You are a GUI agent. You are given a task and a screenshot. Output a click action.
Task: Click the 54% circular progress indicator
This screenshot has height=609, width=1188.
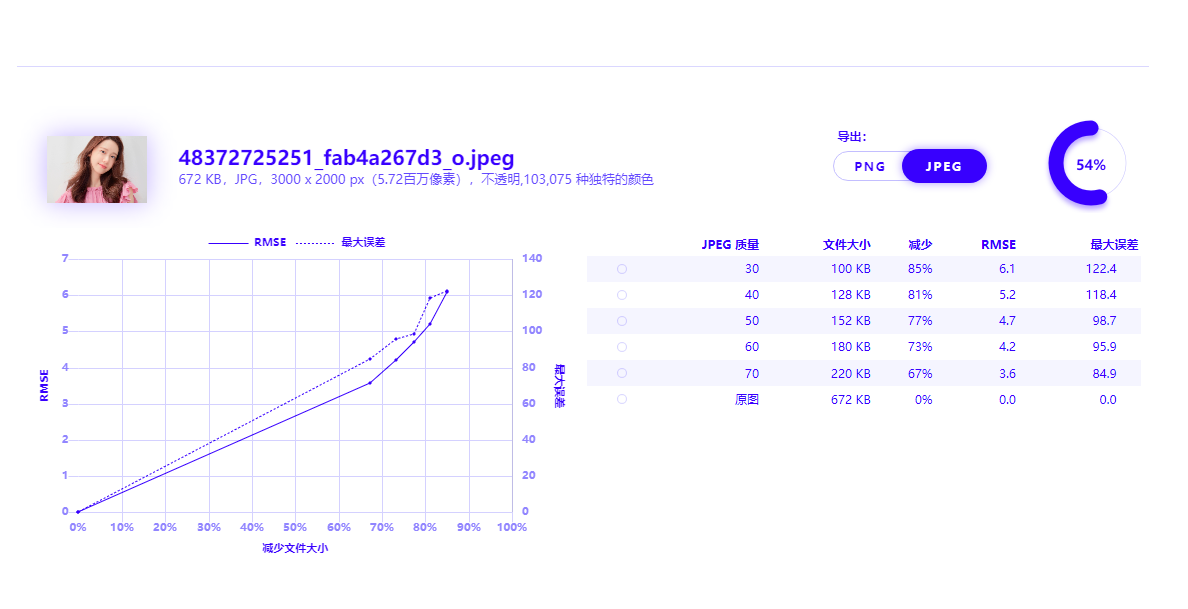[1089, 165]
